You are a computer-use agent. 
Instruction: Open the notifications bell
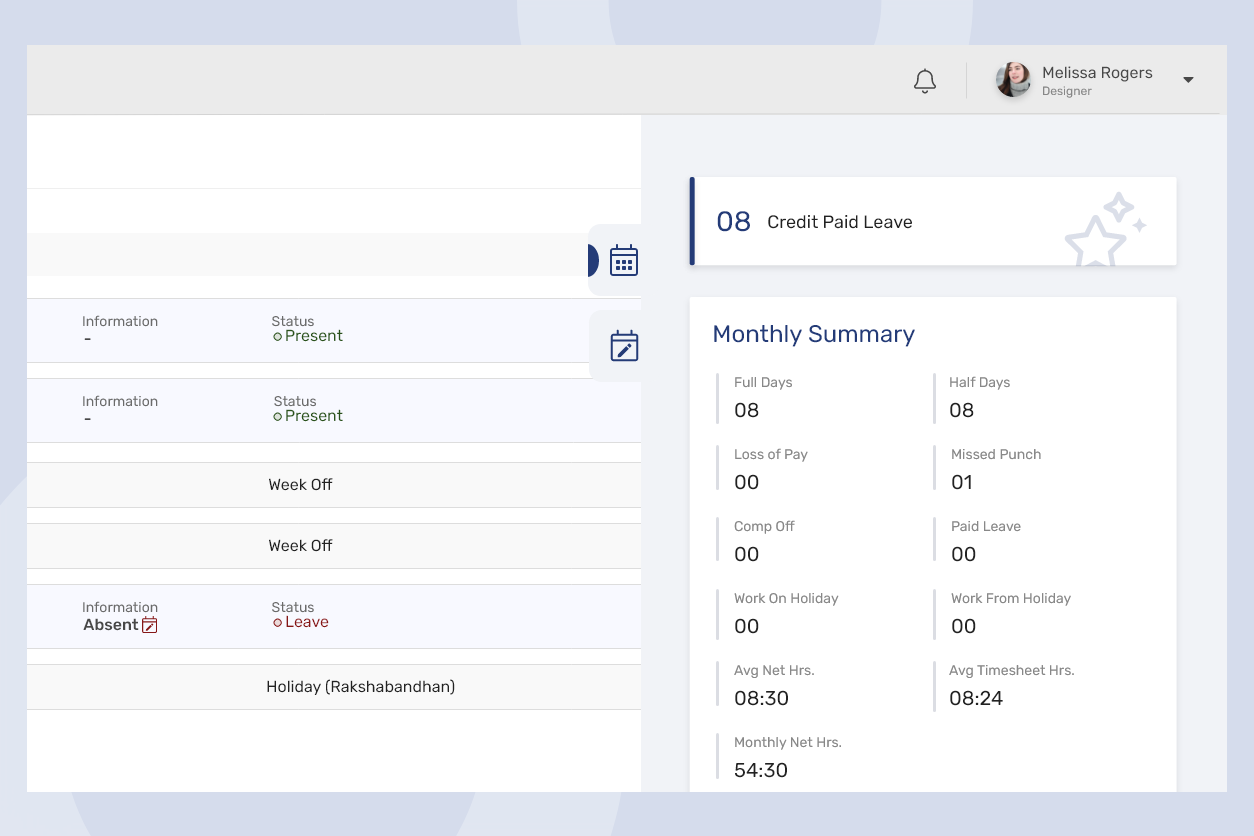925,81
